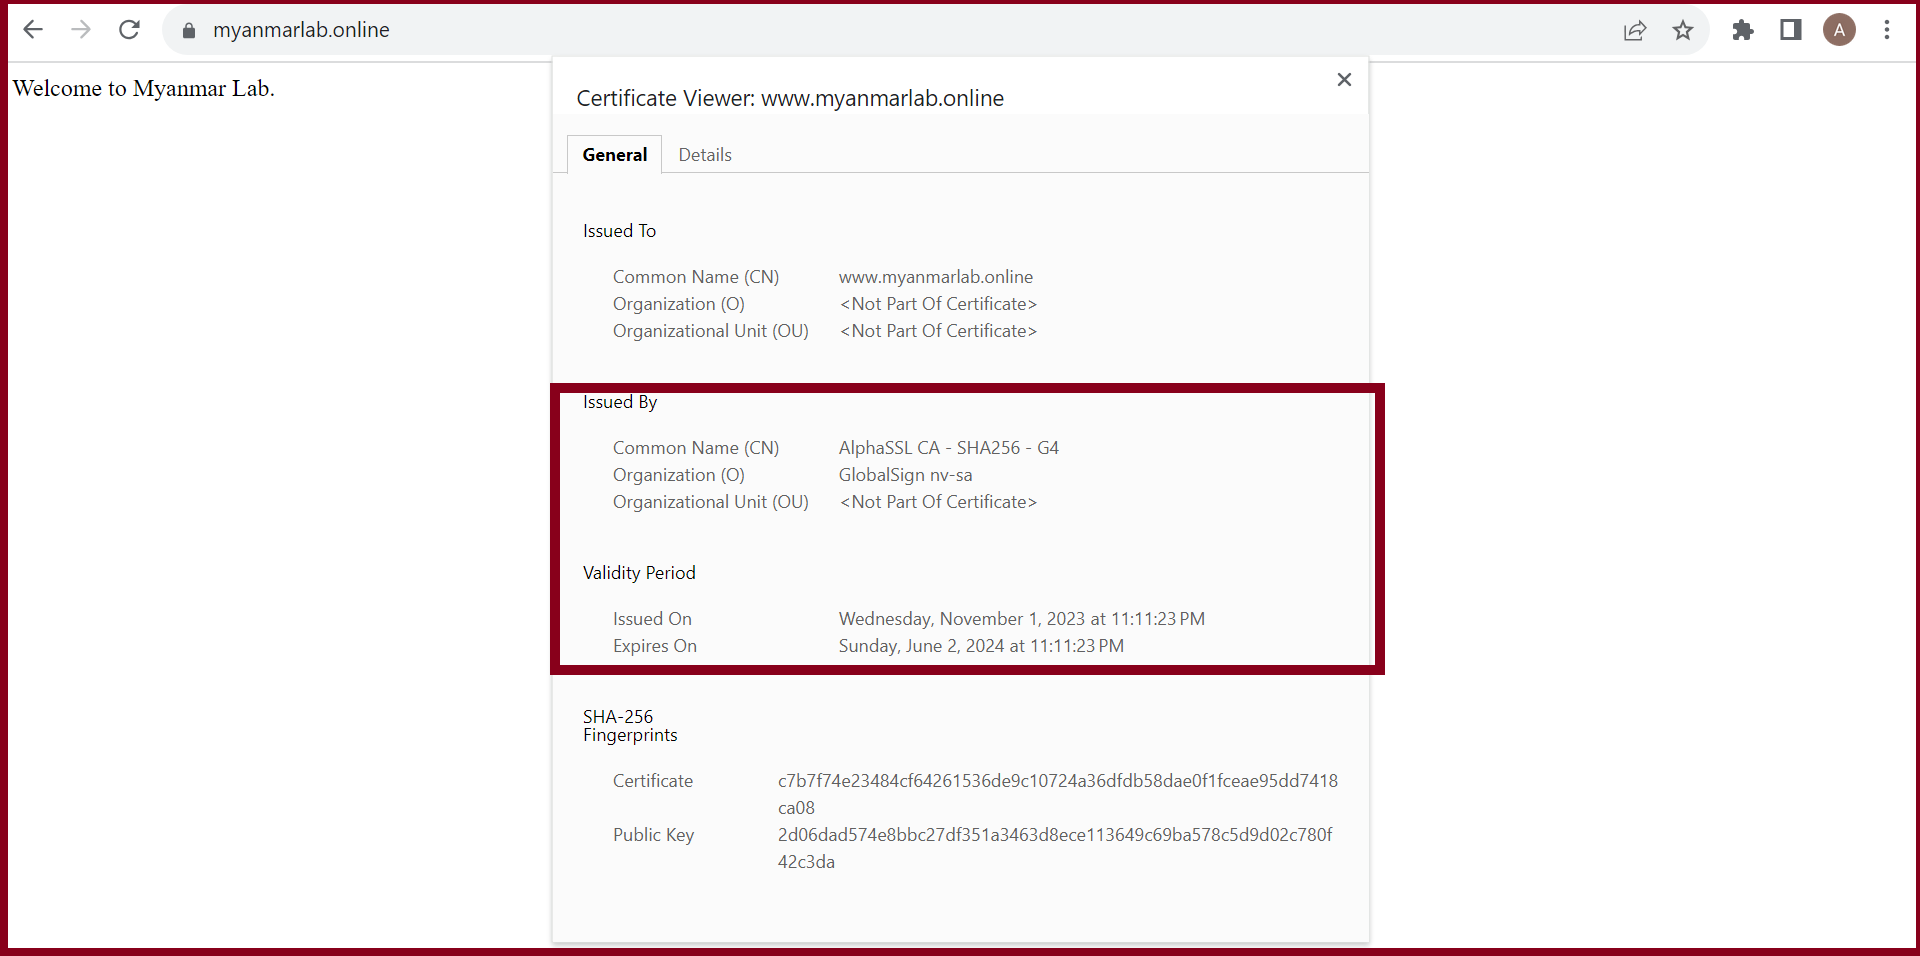Click the browser forward arrow
Image resolution: width=1920 pixels, height=956 pixels.
click(x=81, y=30)
